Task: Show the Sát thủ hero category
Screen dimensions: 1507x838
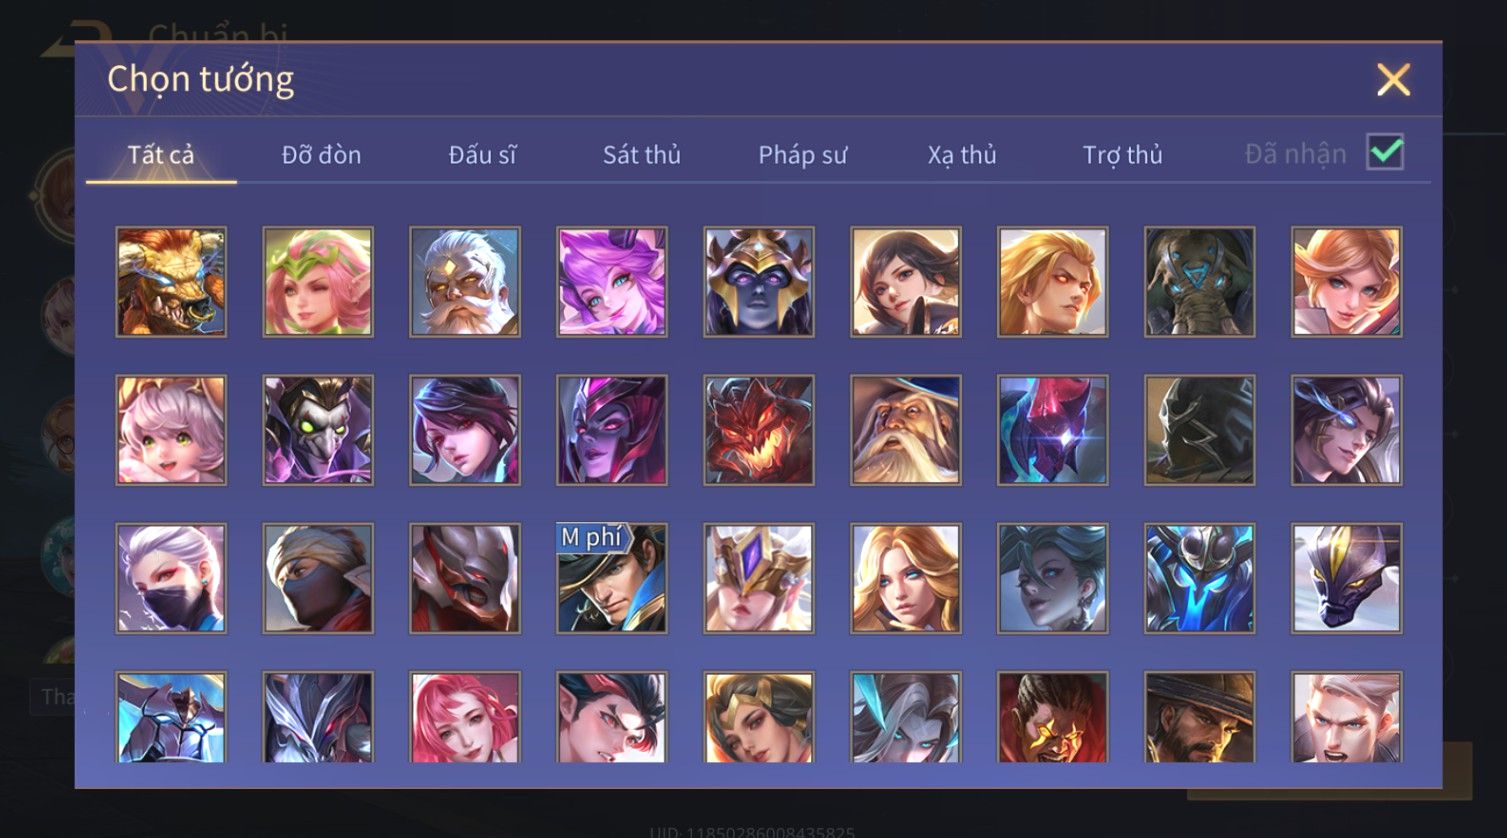Action: point(642,155)
